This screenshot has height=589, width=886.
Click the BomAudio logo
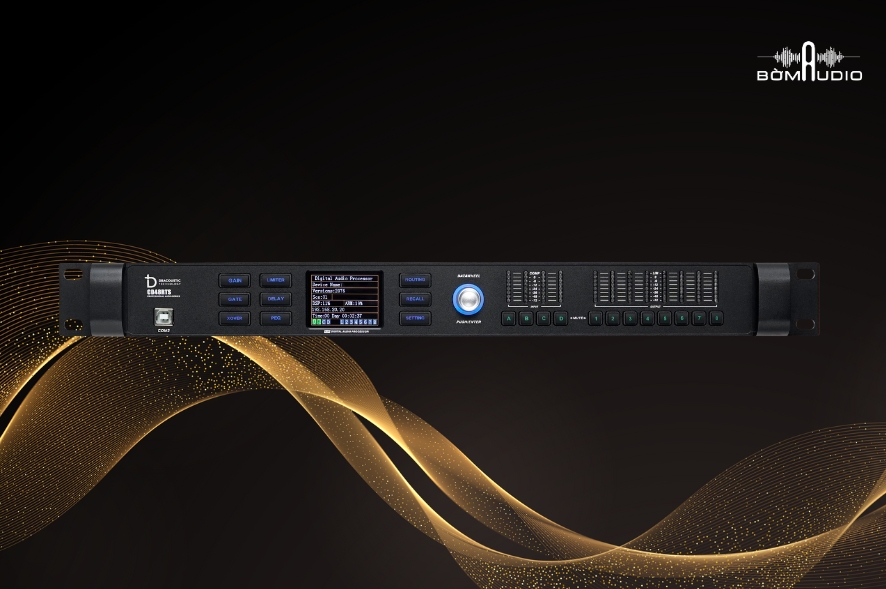point(809,62)
